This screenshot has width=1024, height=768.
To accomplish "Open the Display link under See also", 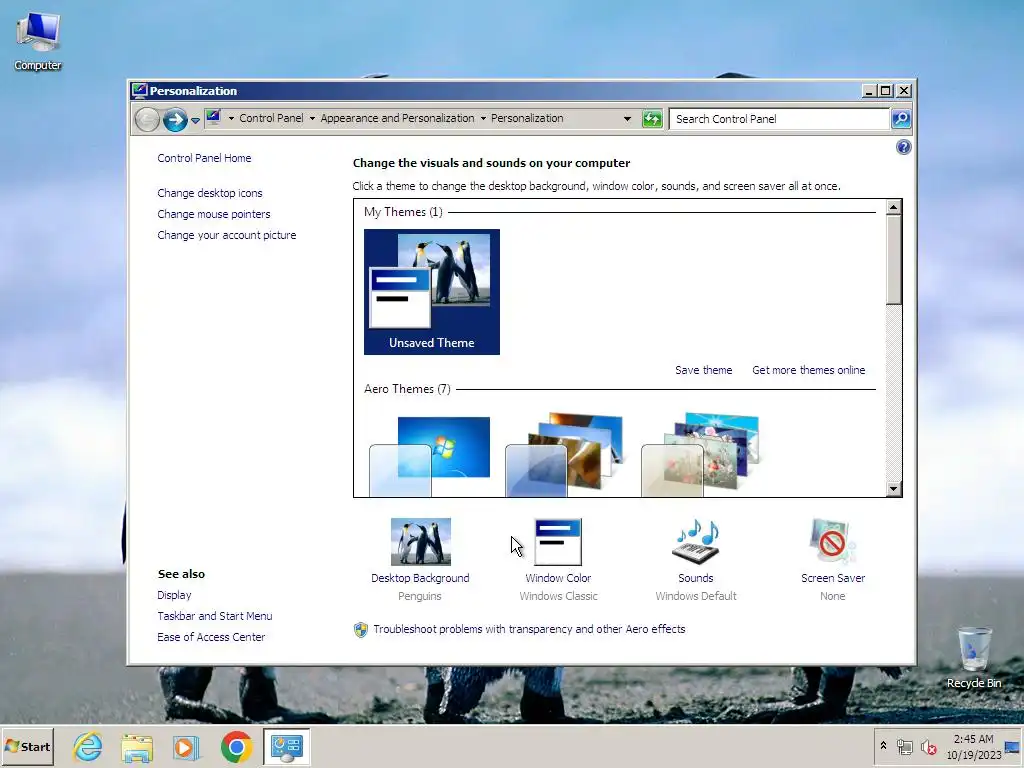I will point(174,596).
